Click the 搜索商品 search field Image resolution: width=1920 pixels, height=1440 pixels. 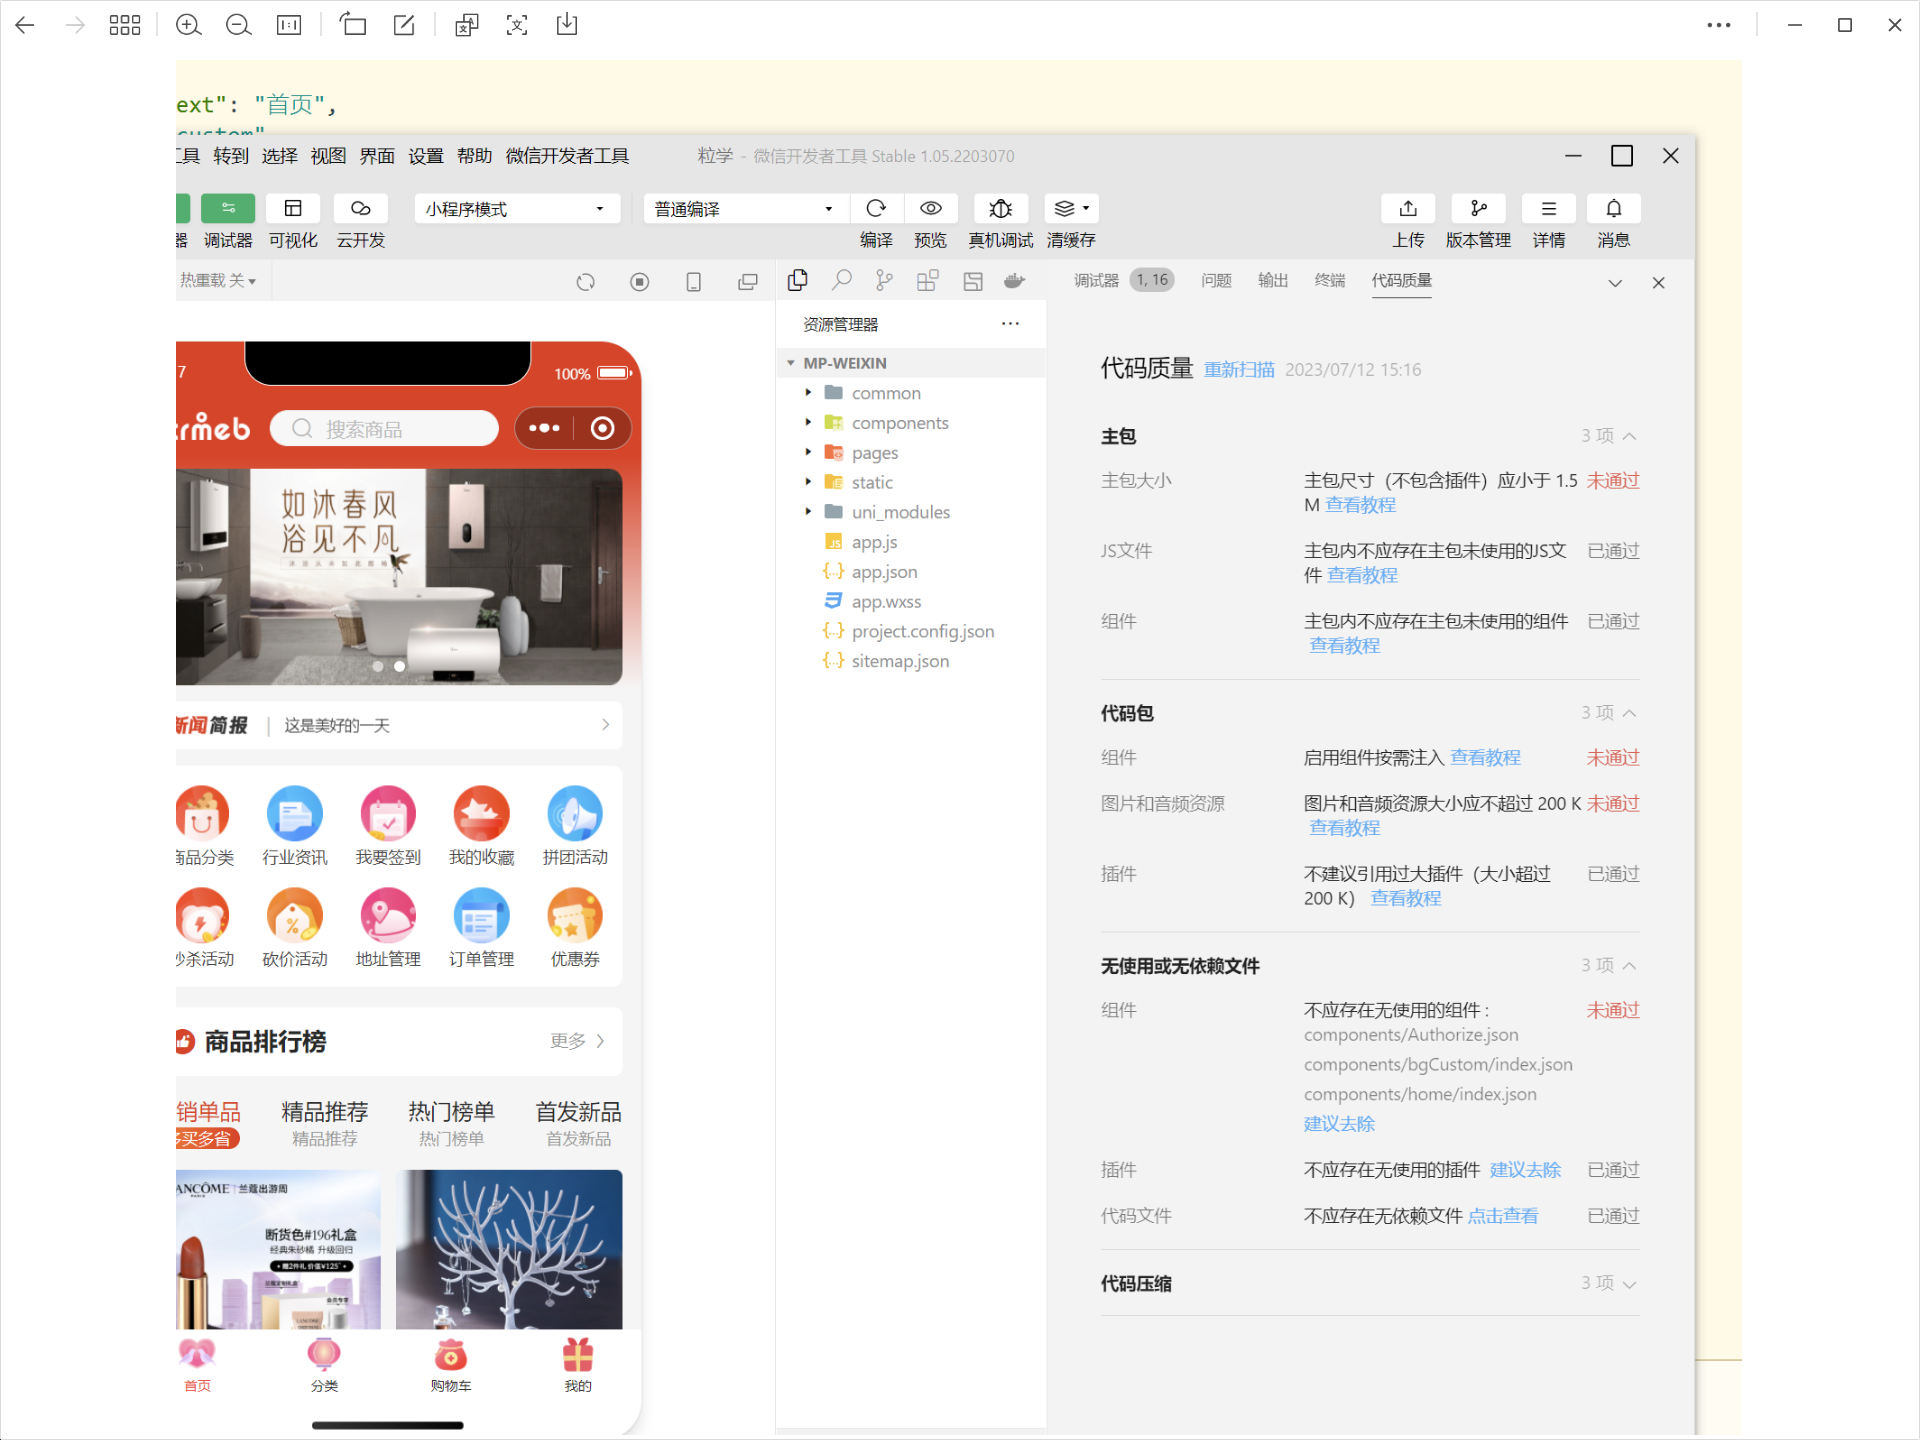tap(384, 429)
